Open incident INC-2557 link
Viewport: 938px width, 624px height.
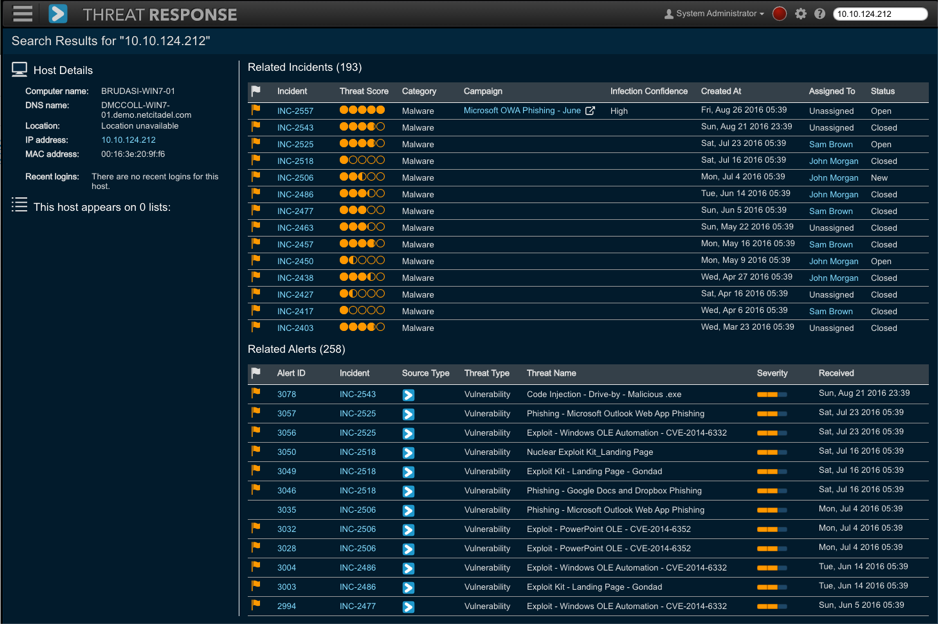[x=295, y=111]
